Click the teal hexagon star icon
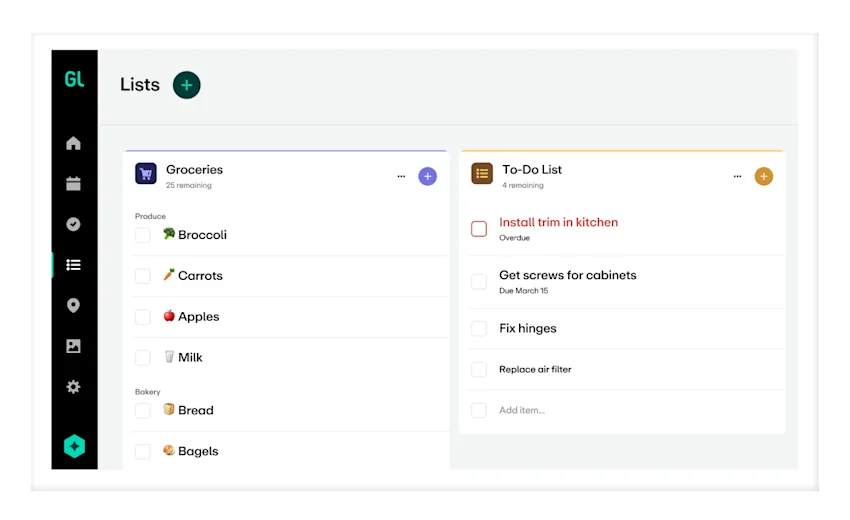Screen dimensions: 850x520 (74, 446)
